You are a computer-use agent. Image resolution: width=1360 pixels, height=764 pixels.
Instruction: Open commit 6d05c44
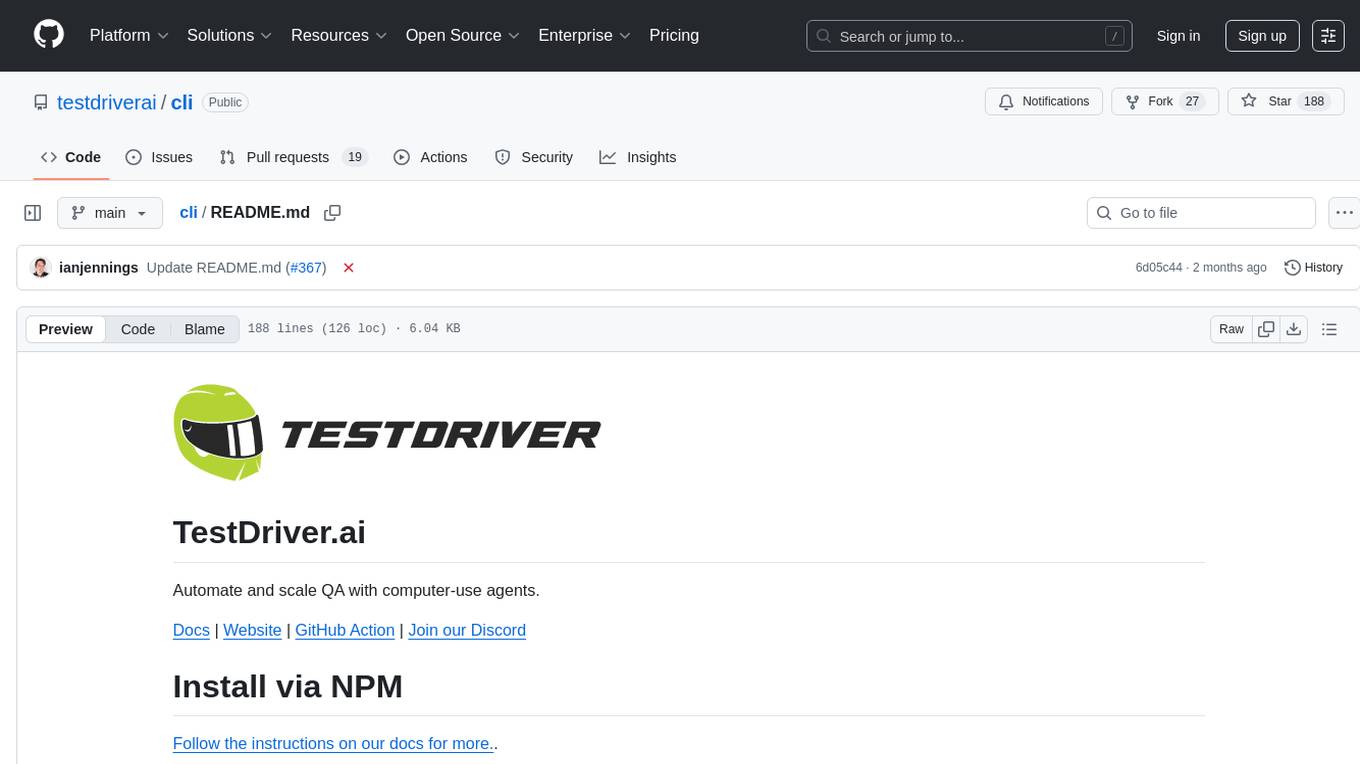1159,268
